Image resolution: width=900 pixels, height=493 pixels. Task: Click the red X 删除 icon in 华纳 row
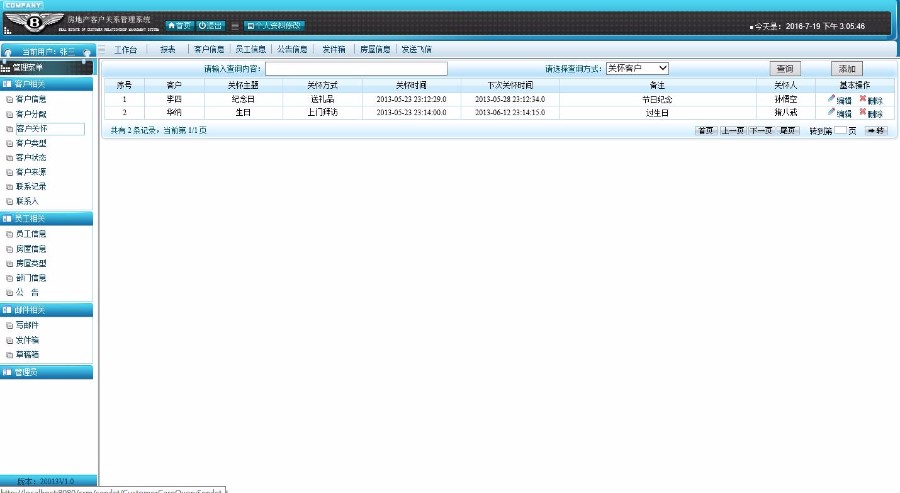(x=863, y=112)
